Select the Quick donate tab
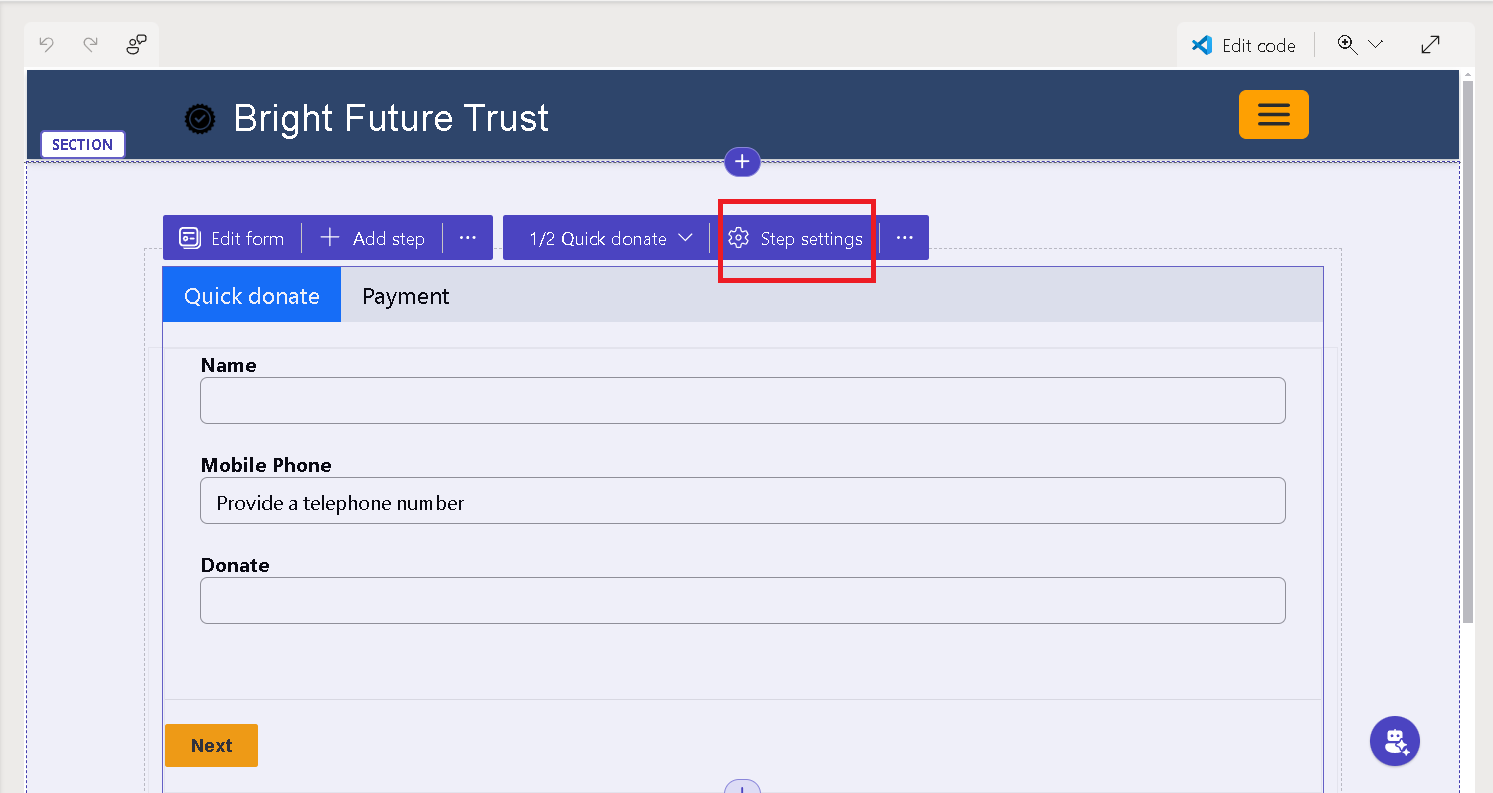Screen dimensions: 1493x793 point(252,296)
